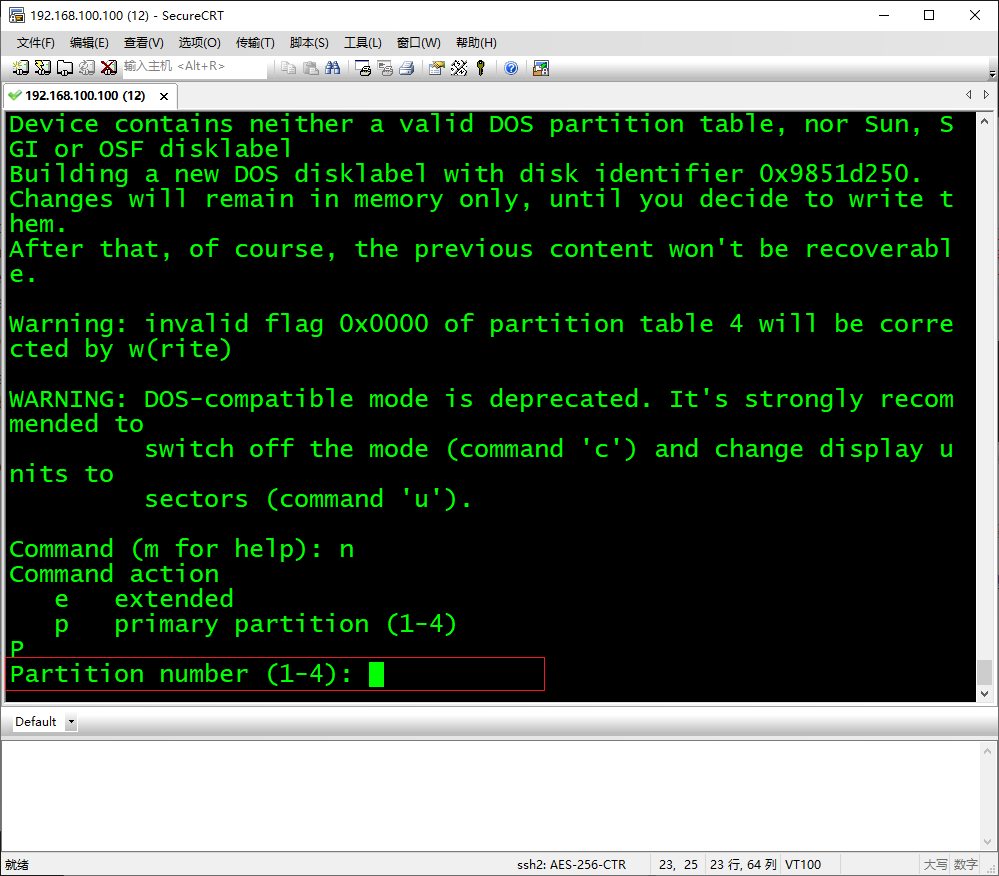999x876 pixels.
Task: Click the ssh2: AES-256-CTR status text
Action: [x=571, y=865]
